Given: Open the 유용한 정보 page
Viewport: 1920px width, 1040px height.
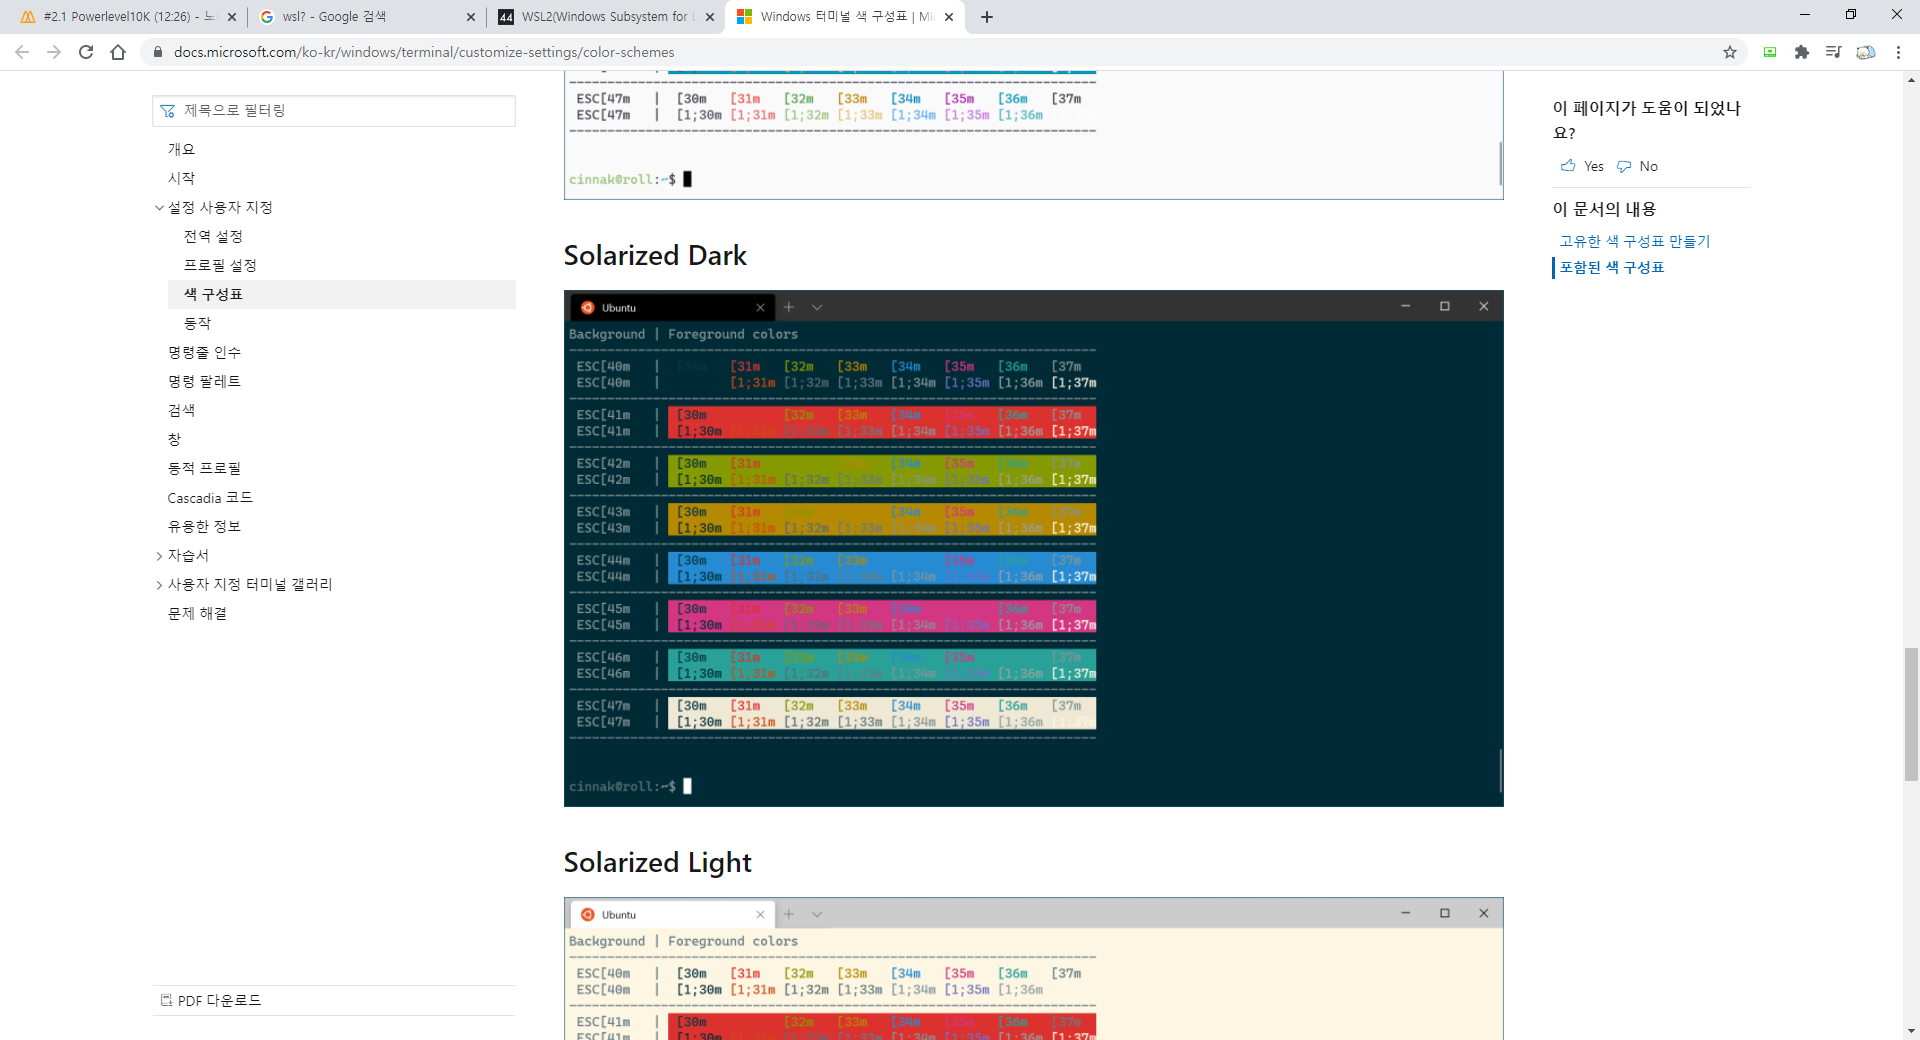Looking at the screenshot, I should 204,526.
